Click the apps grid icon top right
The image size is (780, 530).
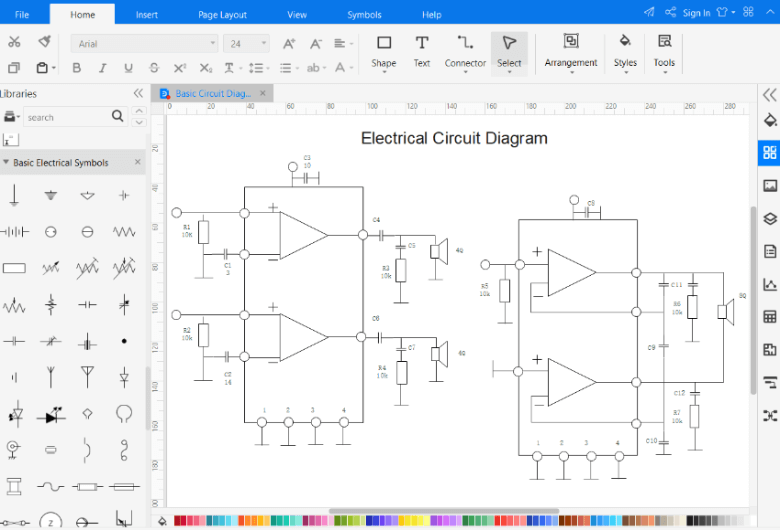point(748,12)
